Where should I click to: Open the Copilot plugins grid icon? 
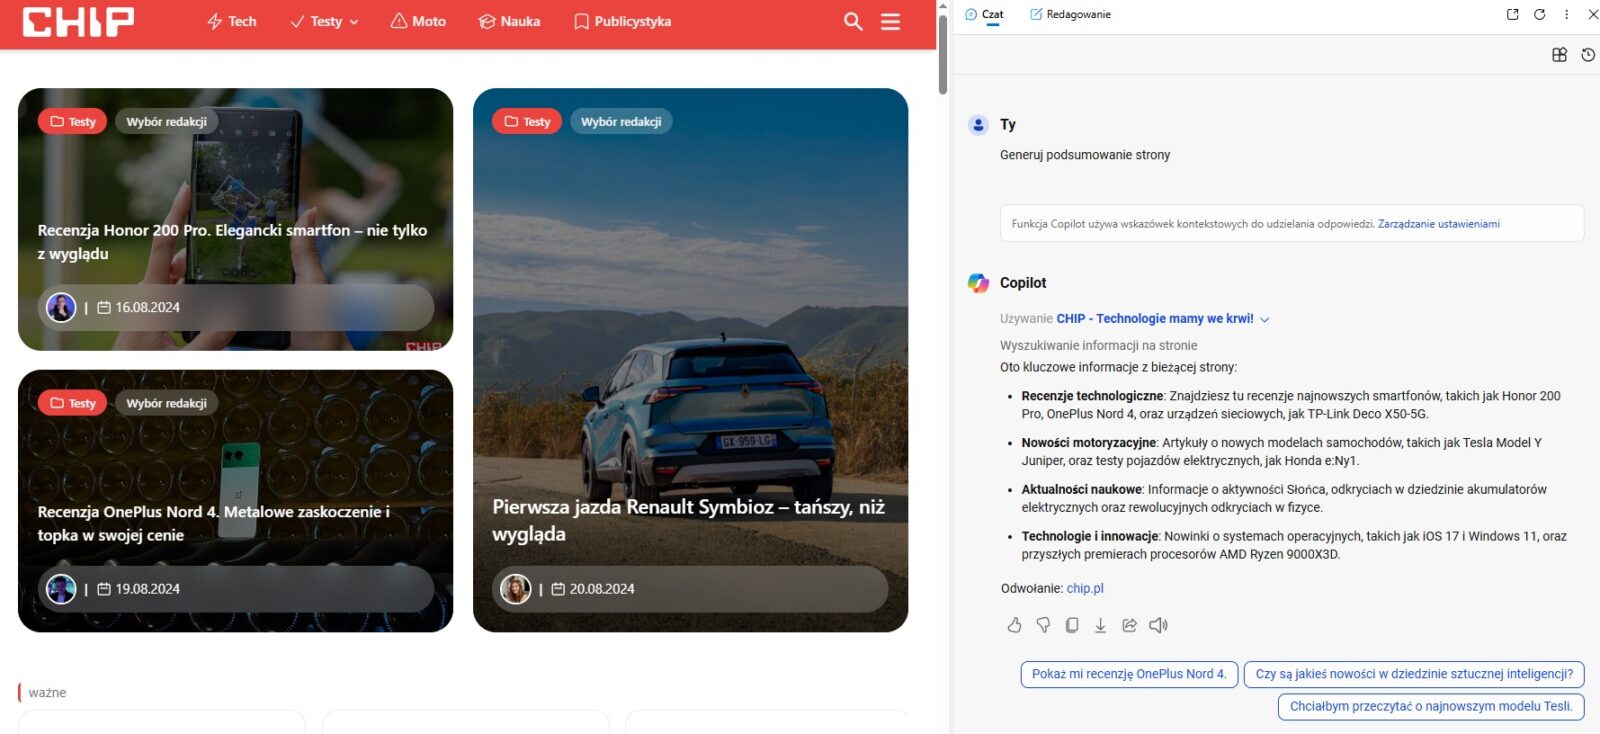click(x=1559, y=55)
